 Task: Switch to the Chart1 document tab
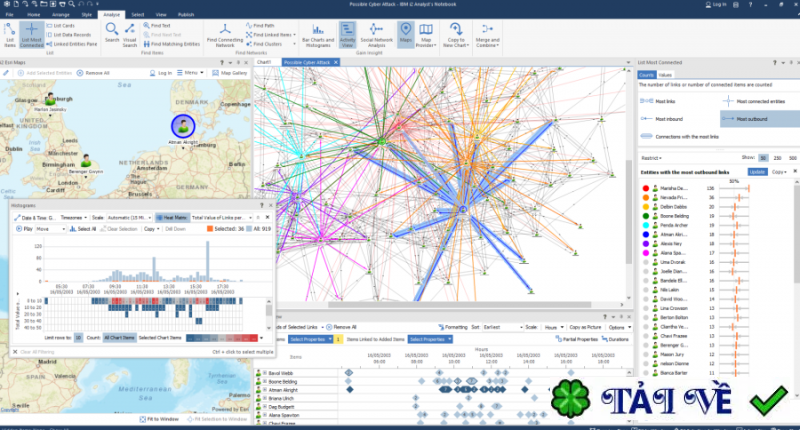pyautogui.click(x=264, y=62)
